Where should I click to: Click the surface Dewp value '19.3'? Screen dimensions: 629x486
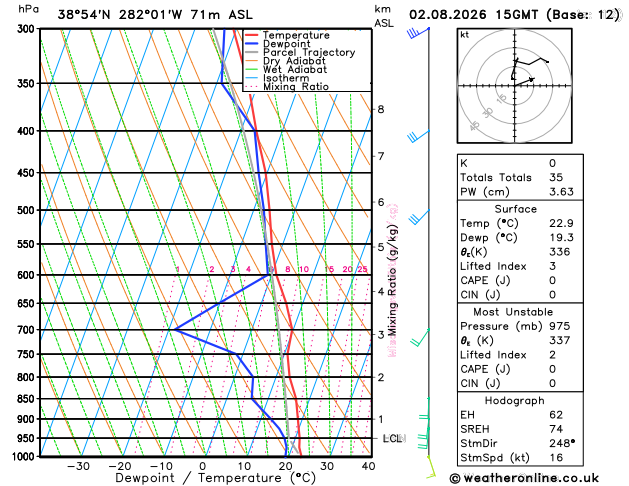(561, 237)
